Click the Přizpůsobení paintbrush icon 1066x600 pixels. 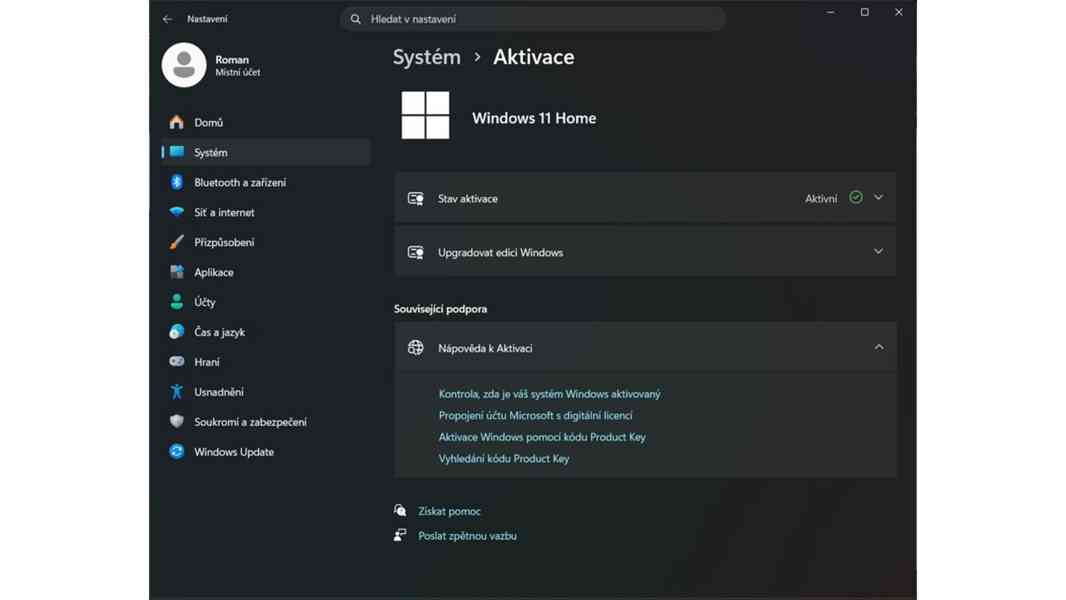[177, 242]
